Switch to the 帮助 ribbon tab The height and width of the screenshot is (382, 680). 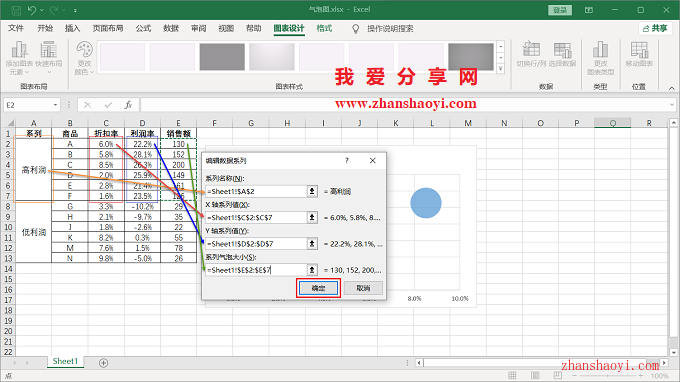pos(254,28)
